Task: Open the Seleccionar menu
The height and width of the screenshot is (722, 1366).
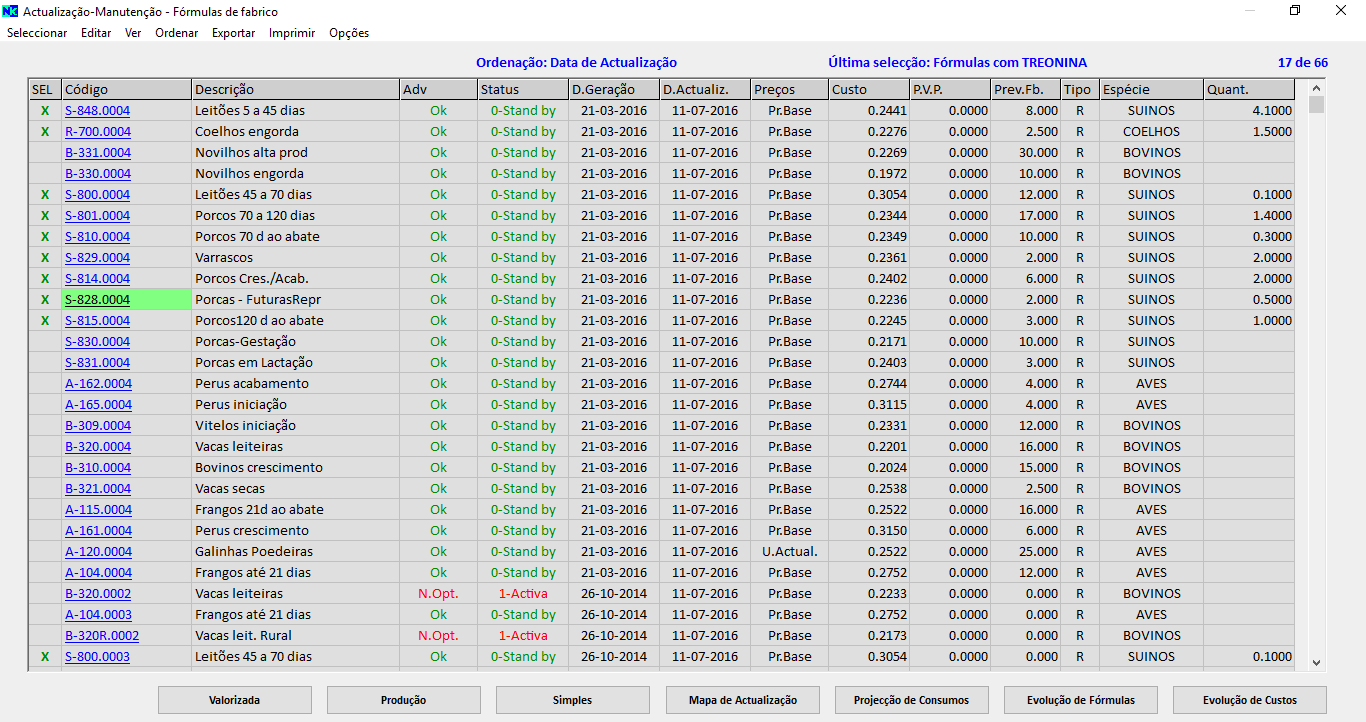Action: point(37,33)
